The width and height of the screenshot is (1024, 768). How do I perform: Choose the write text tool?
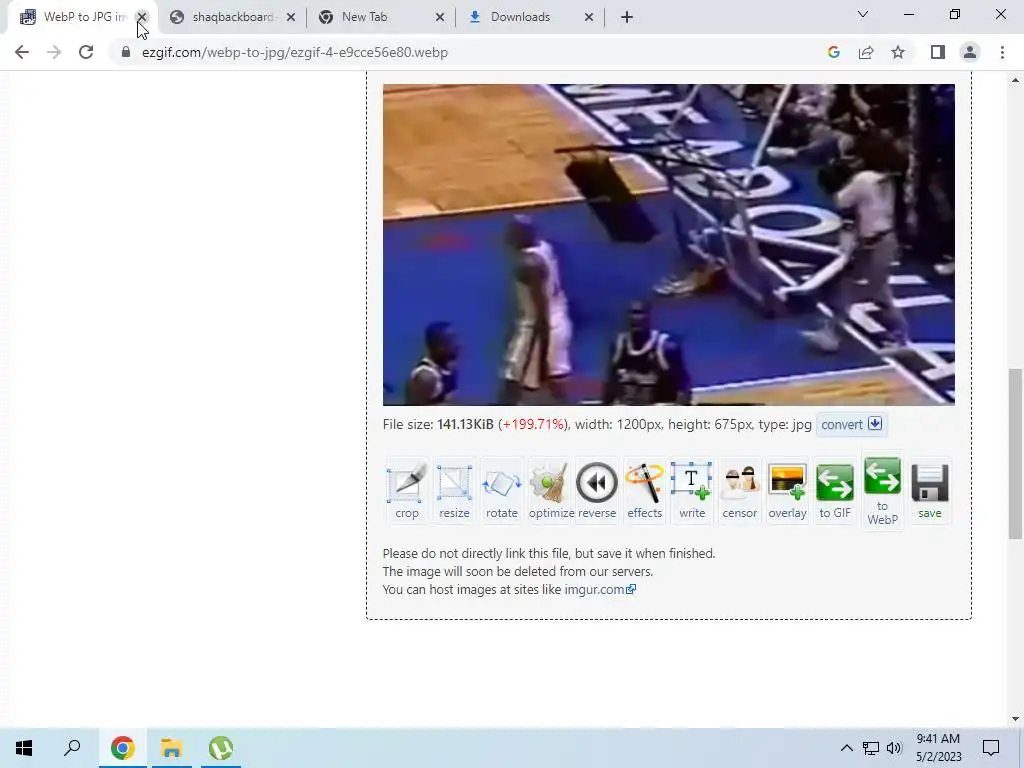pyautogui.click(x=692, y=491)
